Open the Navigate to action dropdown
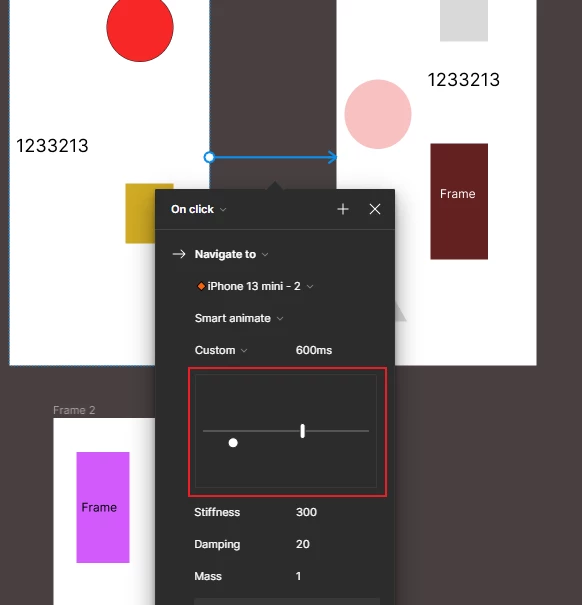Image resolution: width=582 pixels, height=605 pixels. click(x=232, y=254)
